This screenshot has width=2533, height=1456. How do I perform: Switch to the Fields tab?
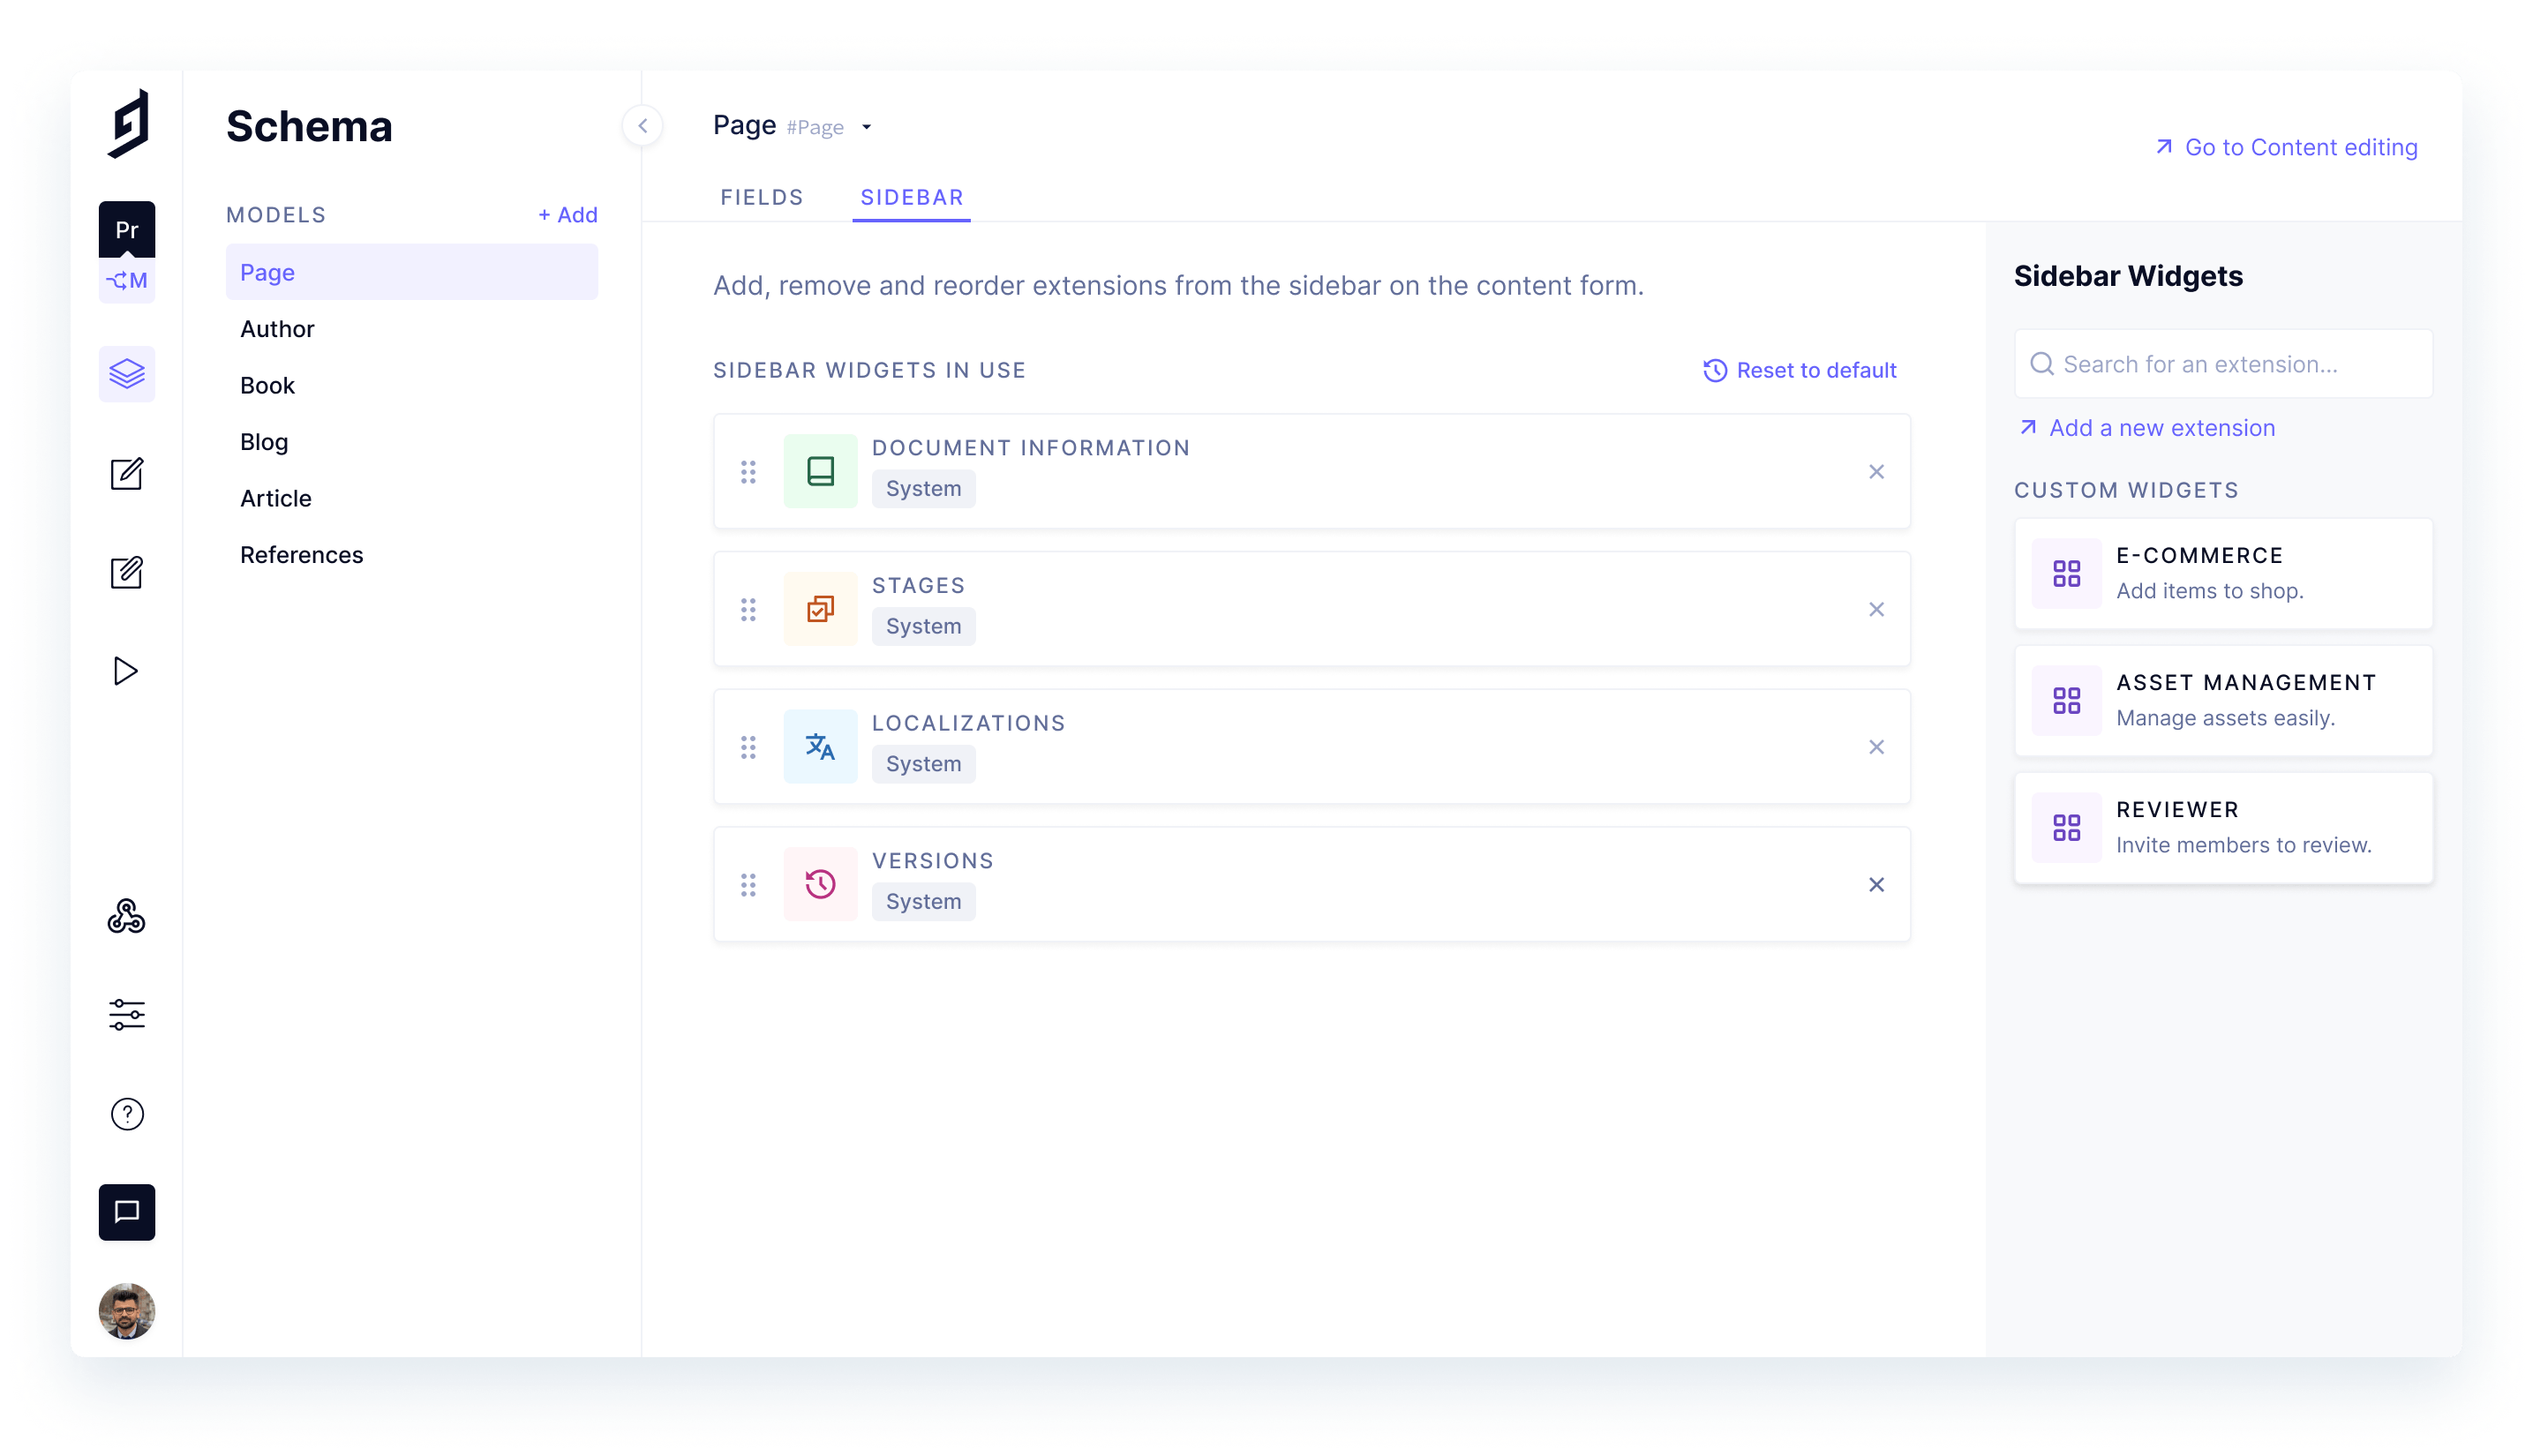click(761, 197)
